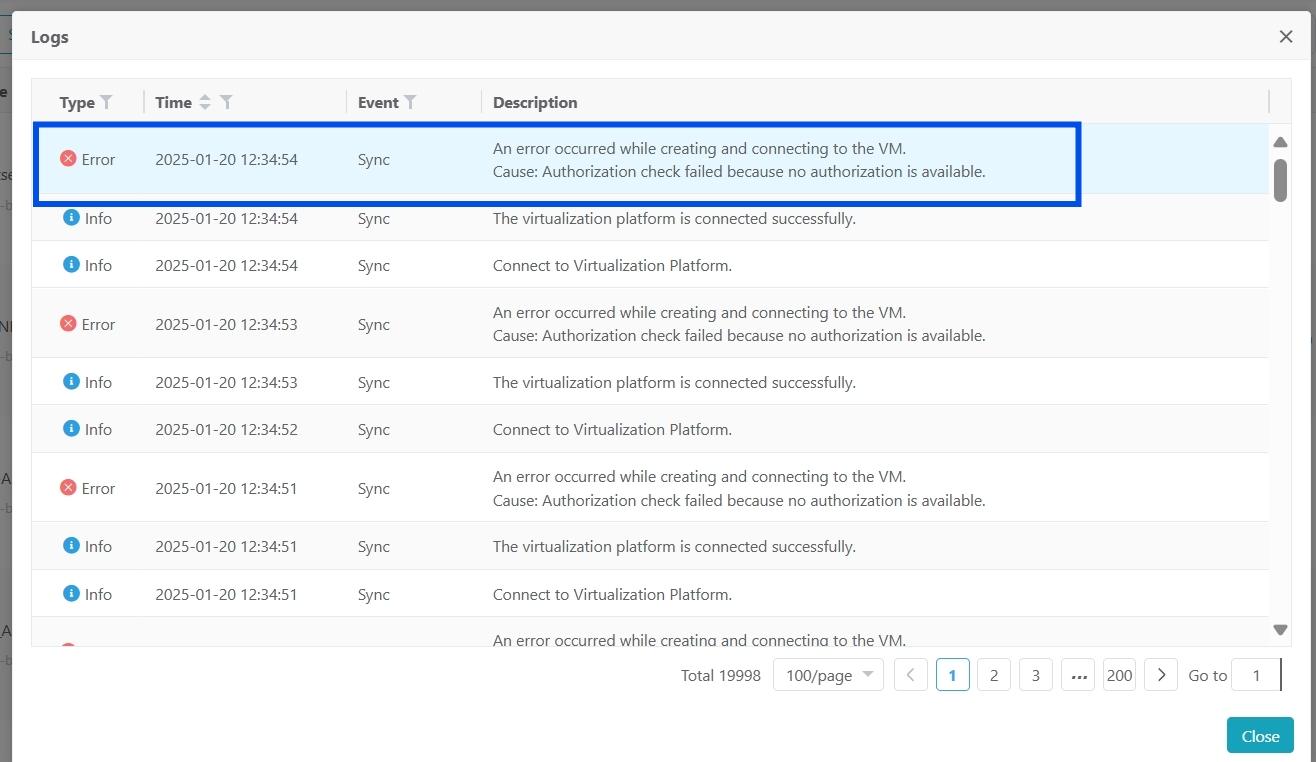
Task: Go to next page arrow
Action: point(1161,675)
